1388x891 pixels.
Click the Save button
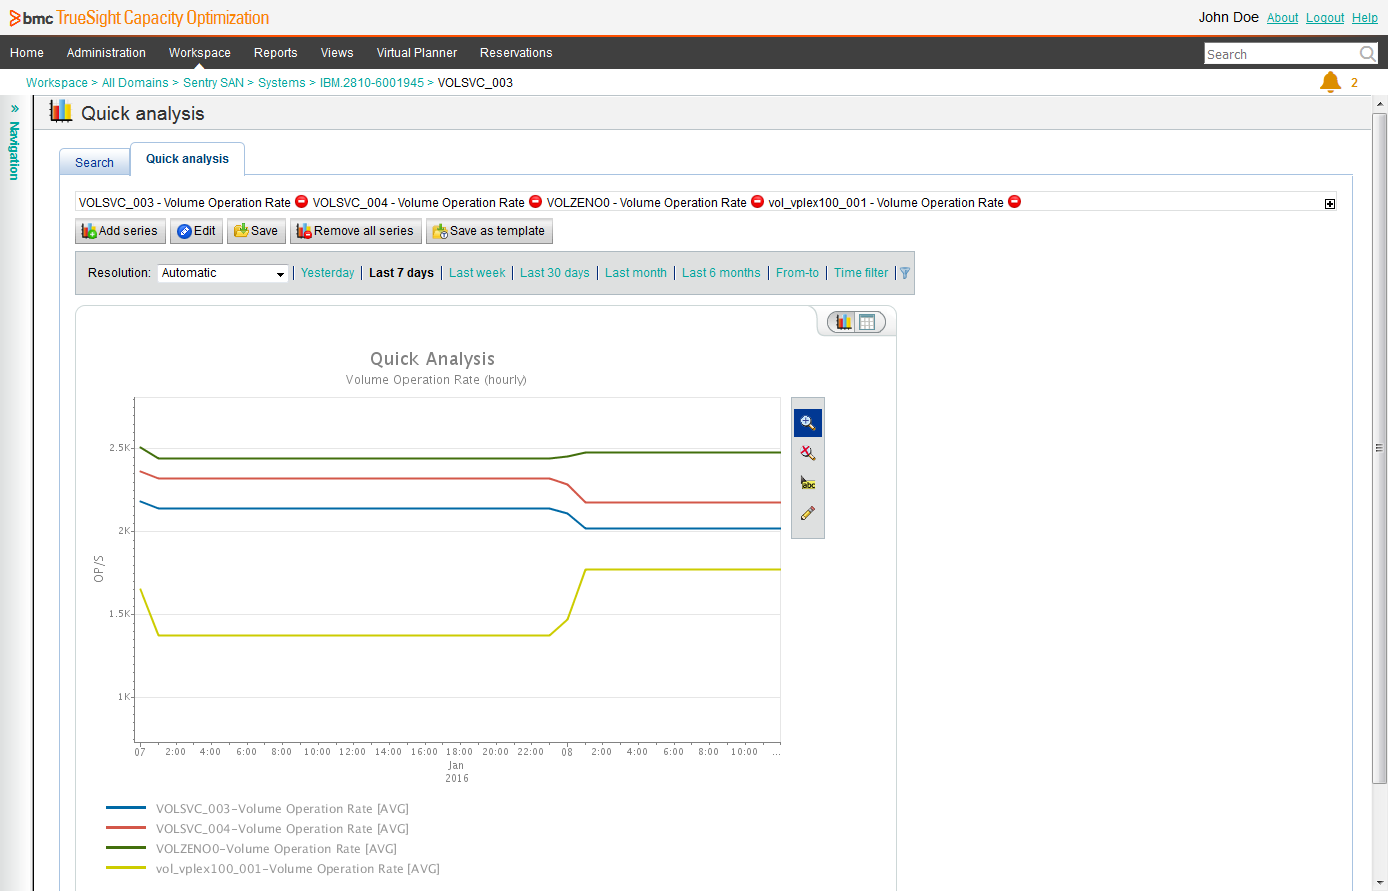[256, 231]
